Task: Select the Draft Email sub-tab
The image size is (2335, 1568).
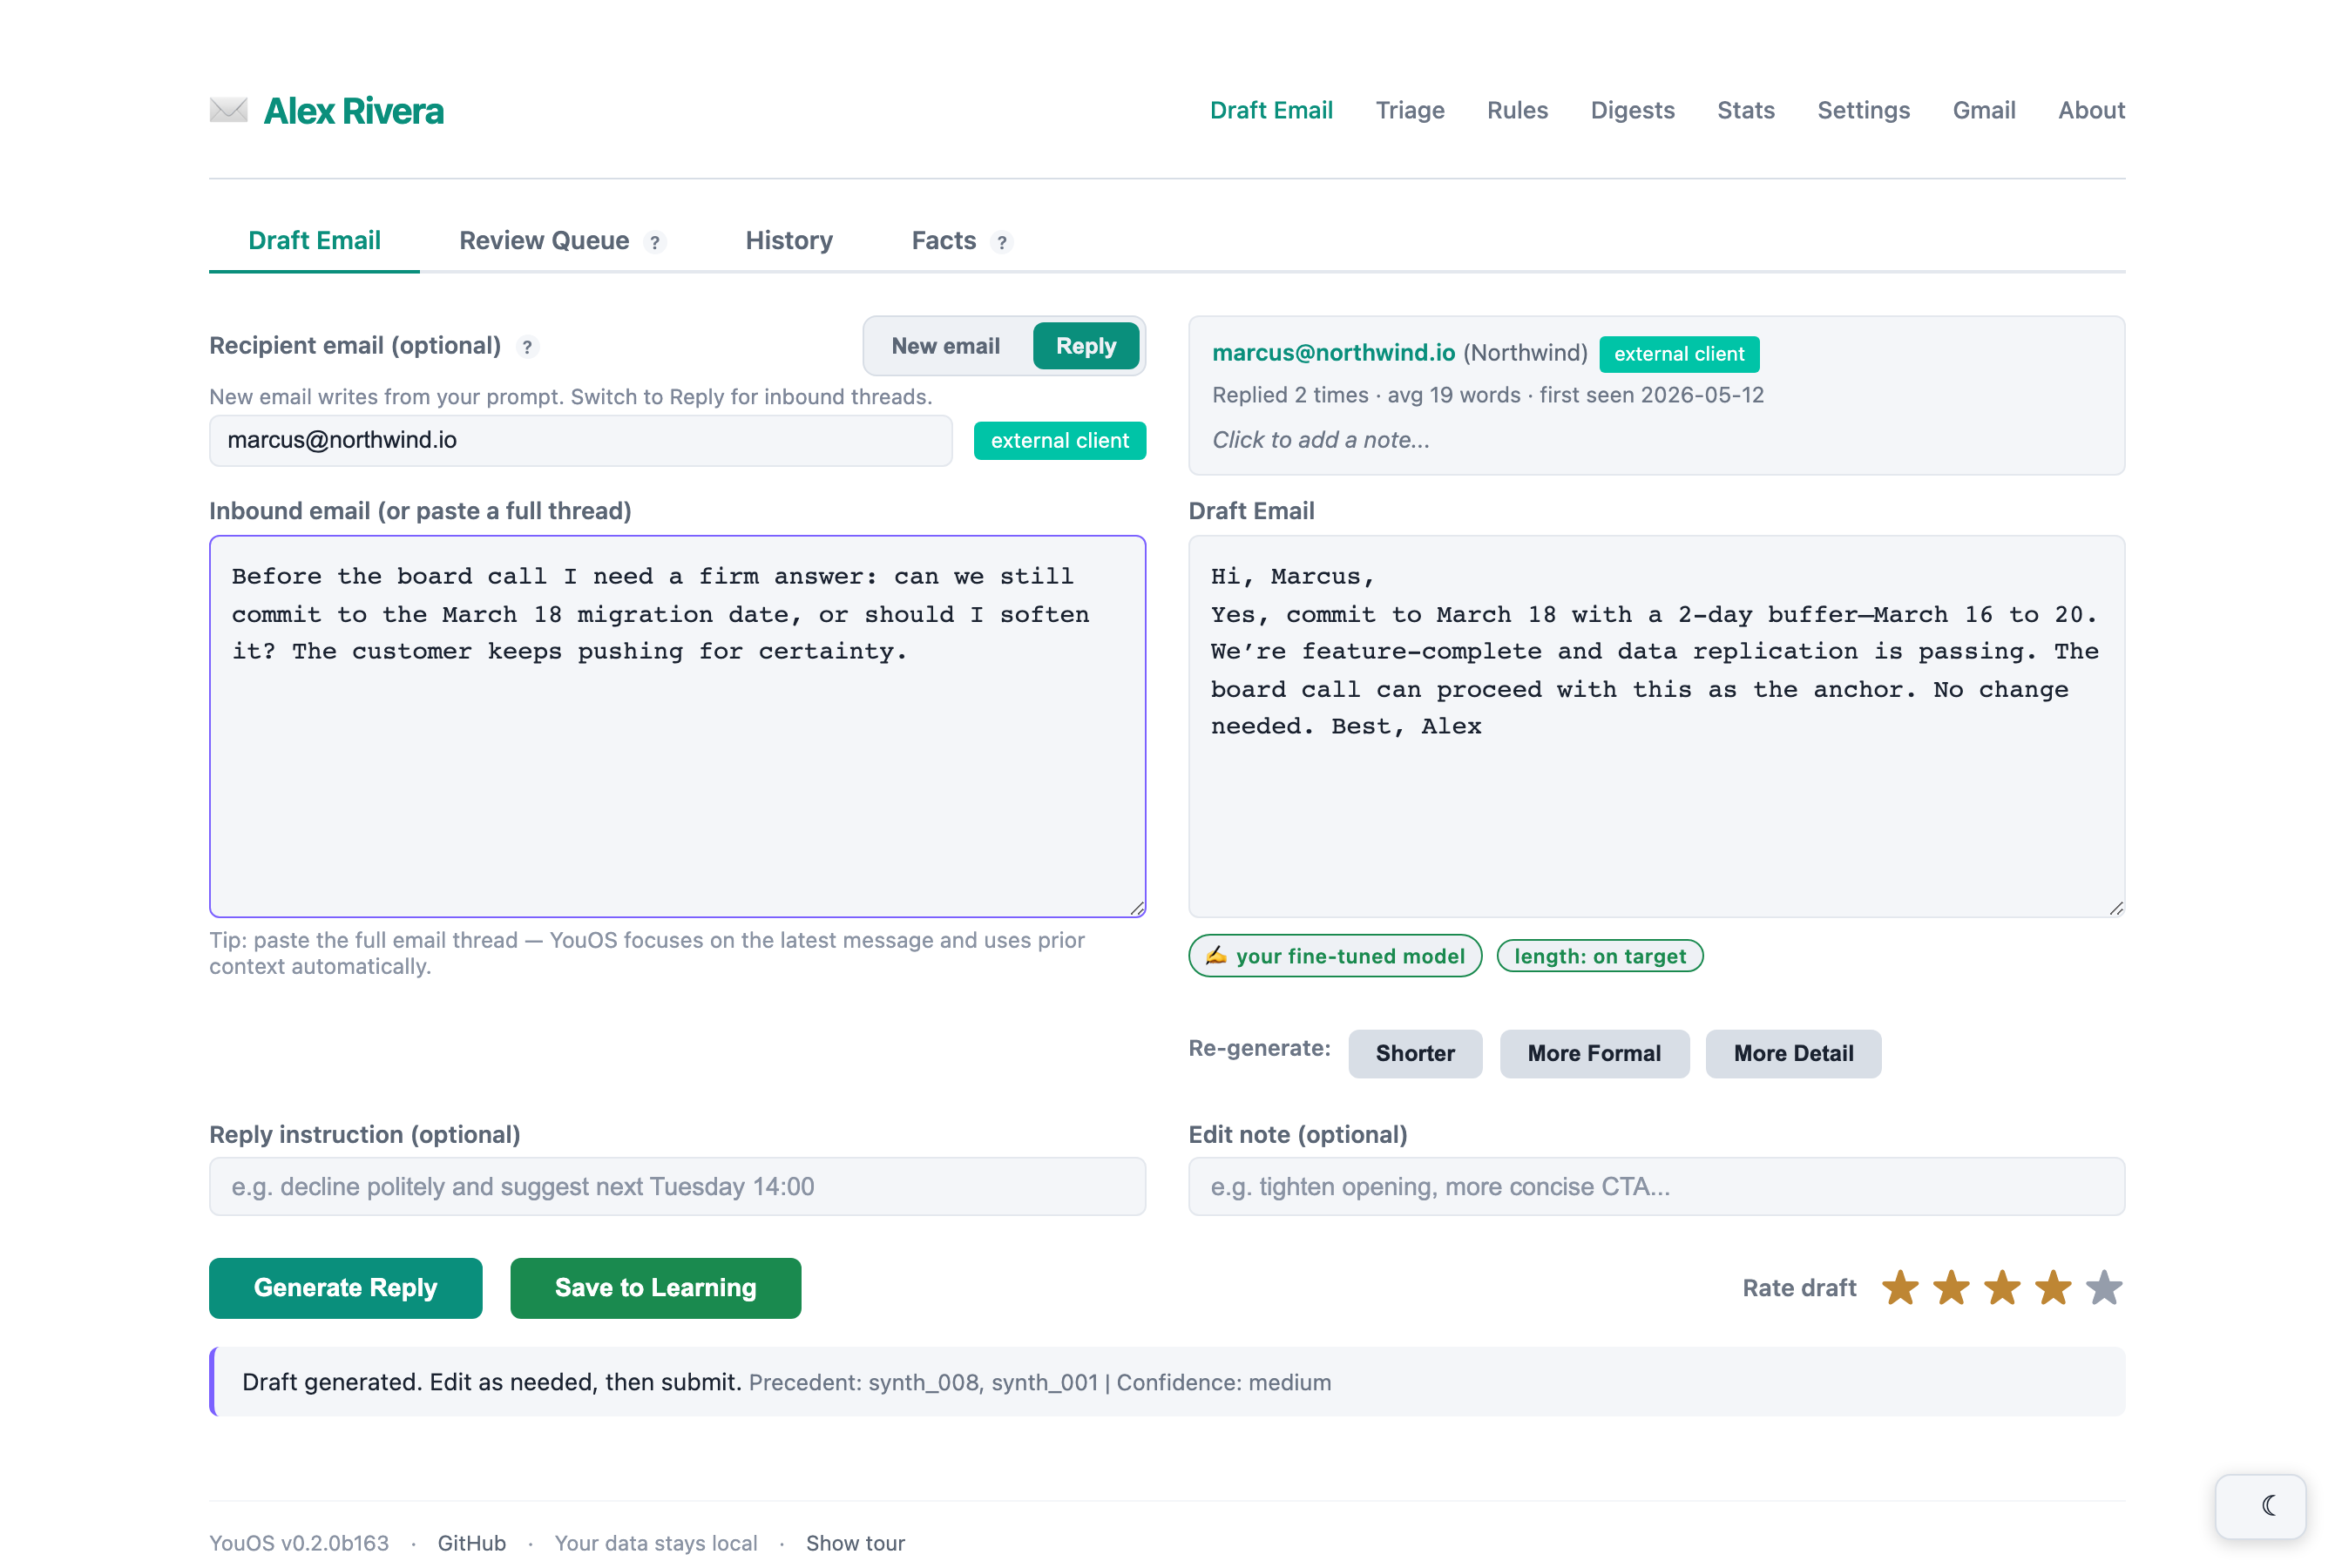Action: tap(314, 241)
